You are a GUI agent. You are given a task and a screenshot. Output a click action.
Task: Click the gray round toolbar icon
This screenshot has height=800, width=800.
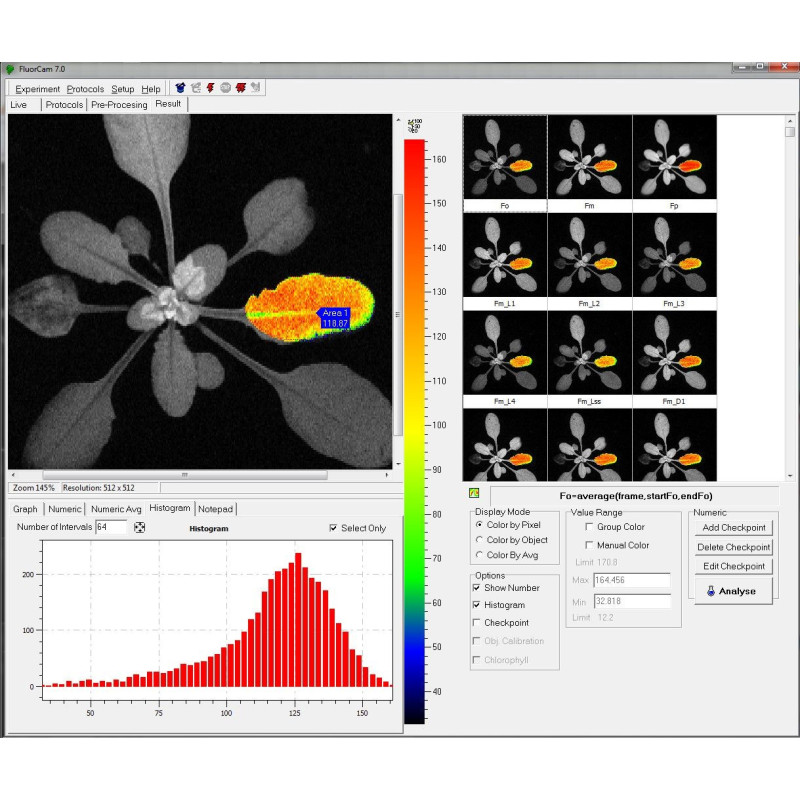226,88
